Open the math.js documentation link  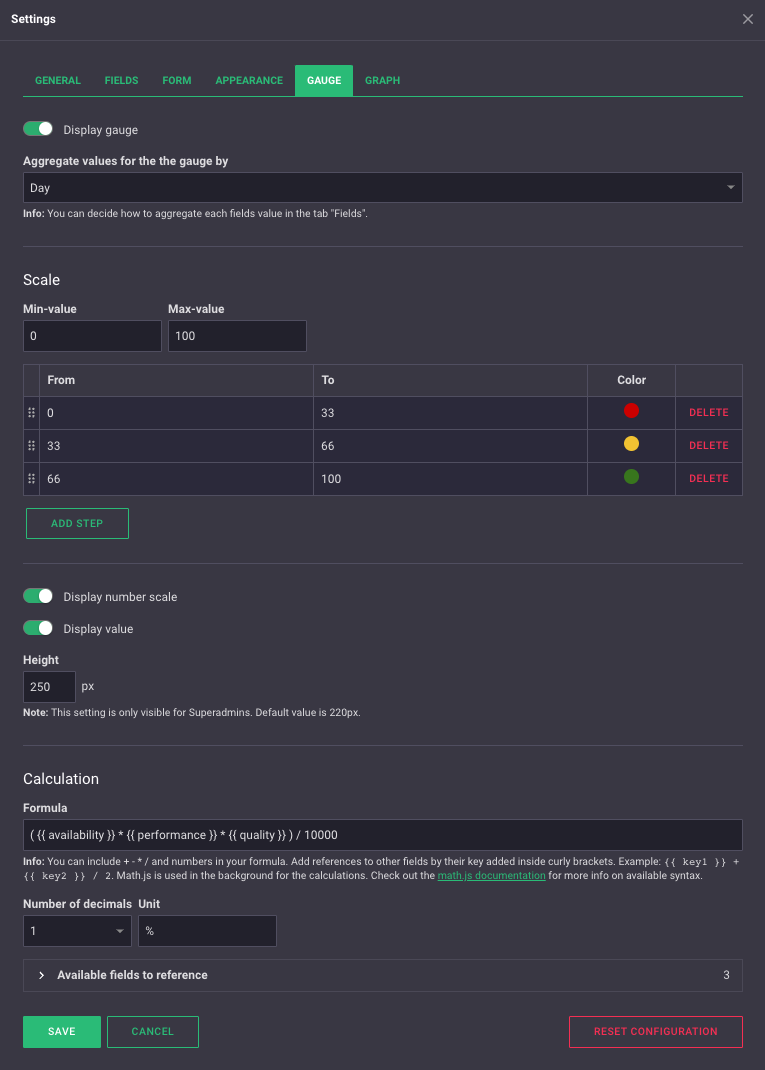click(491, 875)
